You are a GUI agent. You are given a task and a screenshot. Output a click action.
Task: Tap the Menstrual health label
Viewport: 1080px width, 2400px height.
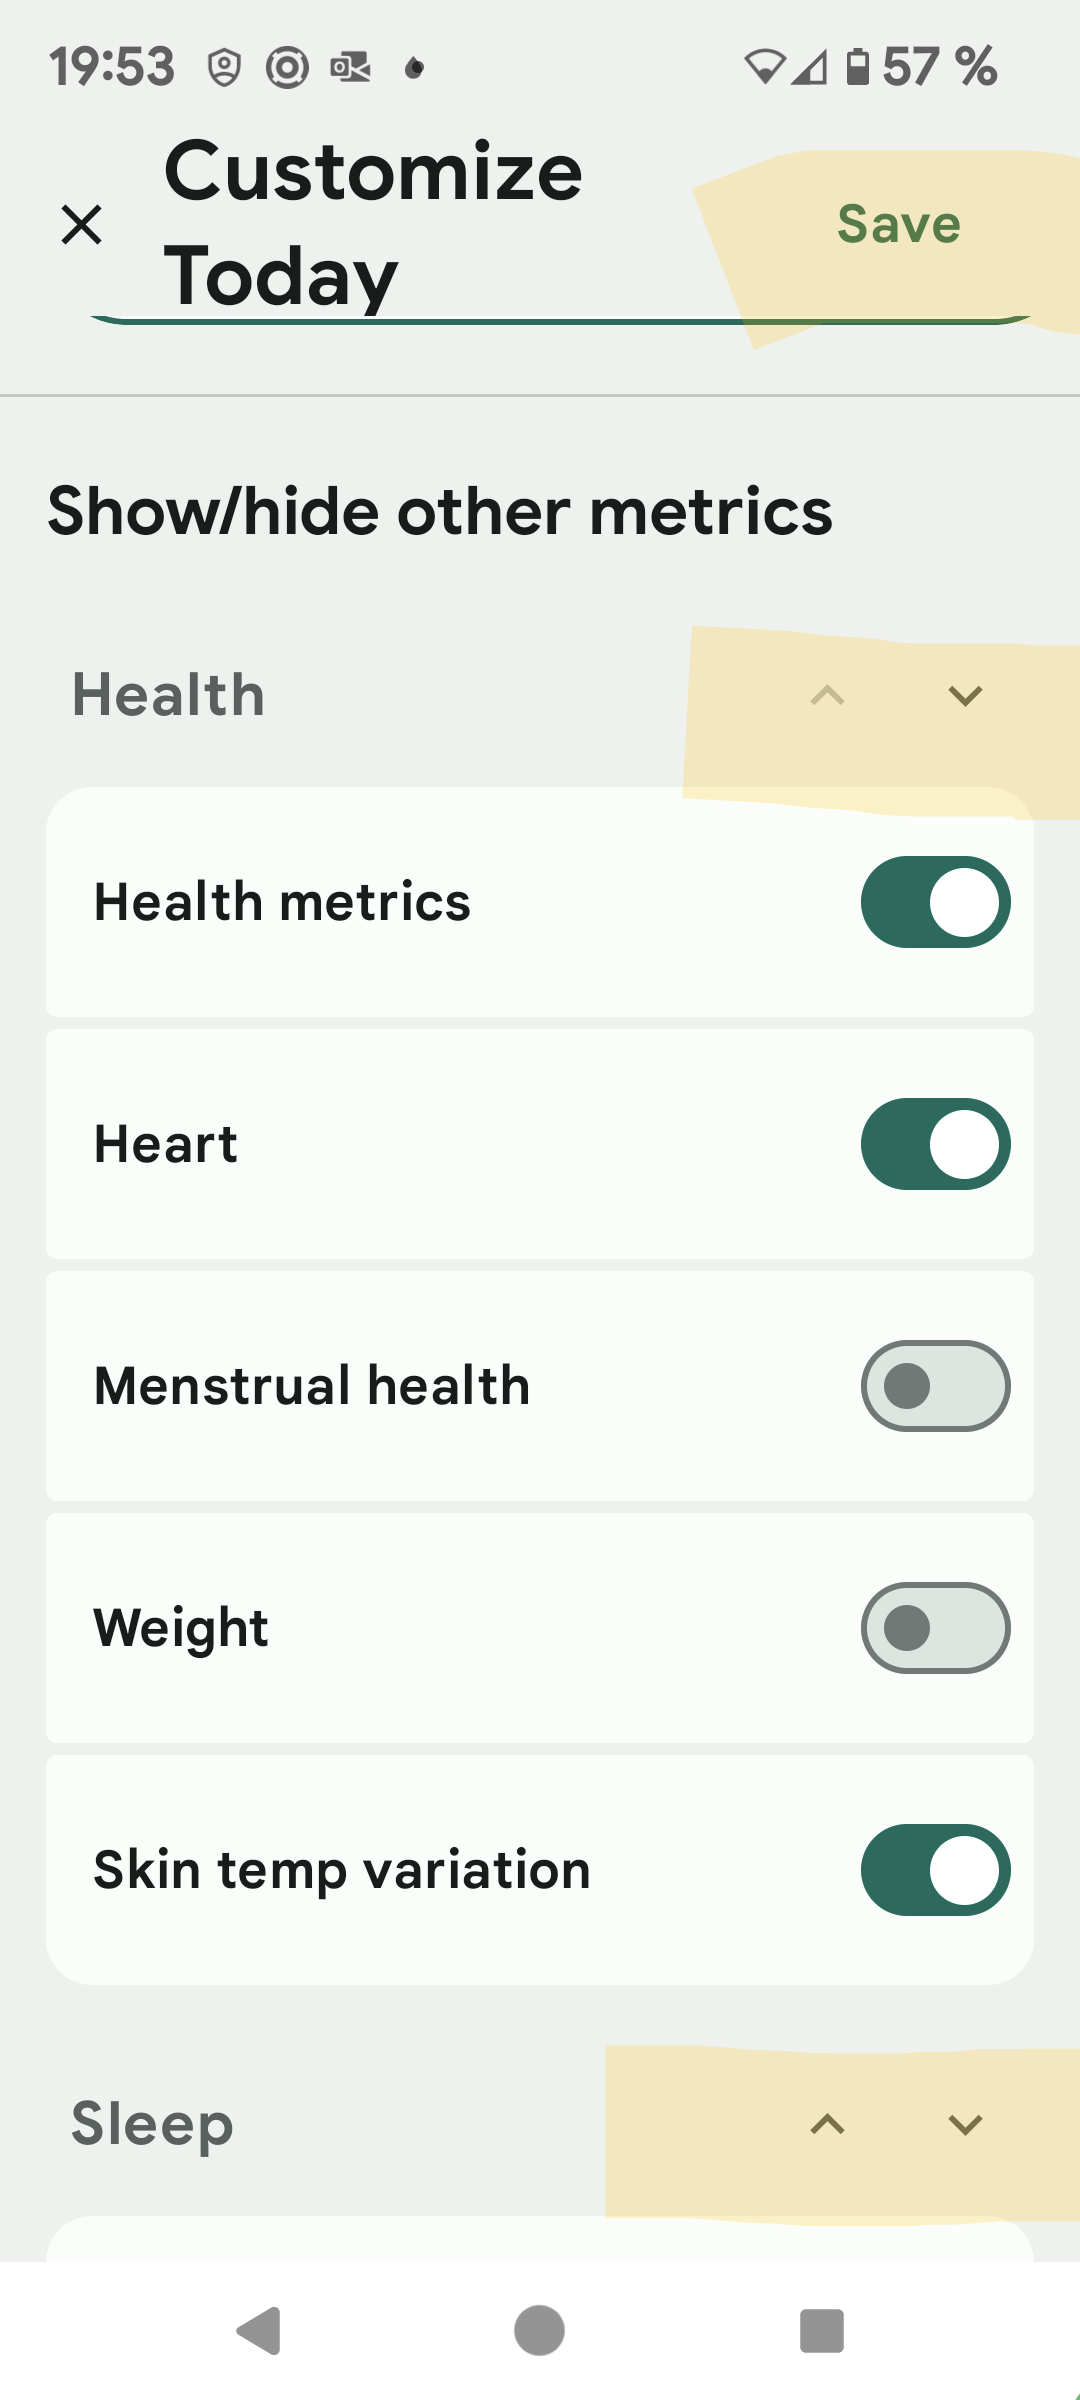pos(312,1386)
